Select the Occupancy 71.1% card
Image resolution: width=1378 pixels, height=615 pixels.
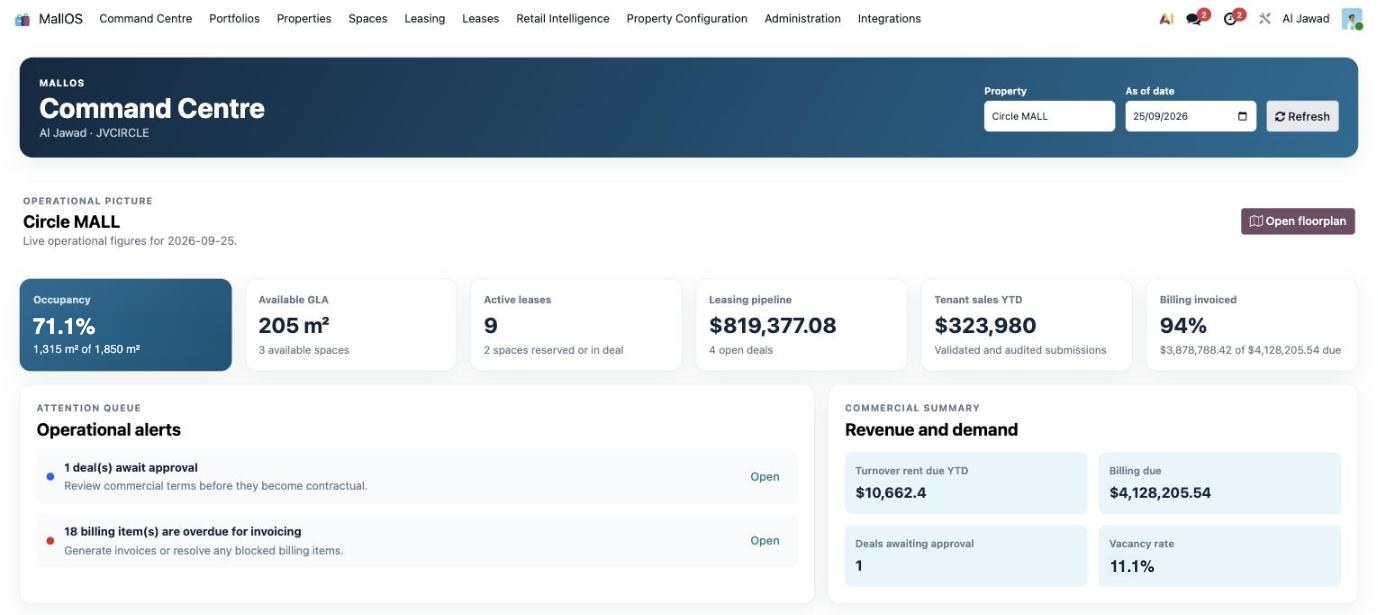click(126, 325)
